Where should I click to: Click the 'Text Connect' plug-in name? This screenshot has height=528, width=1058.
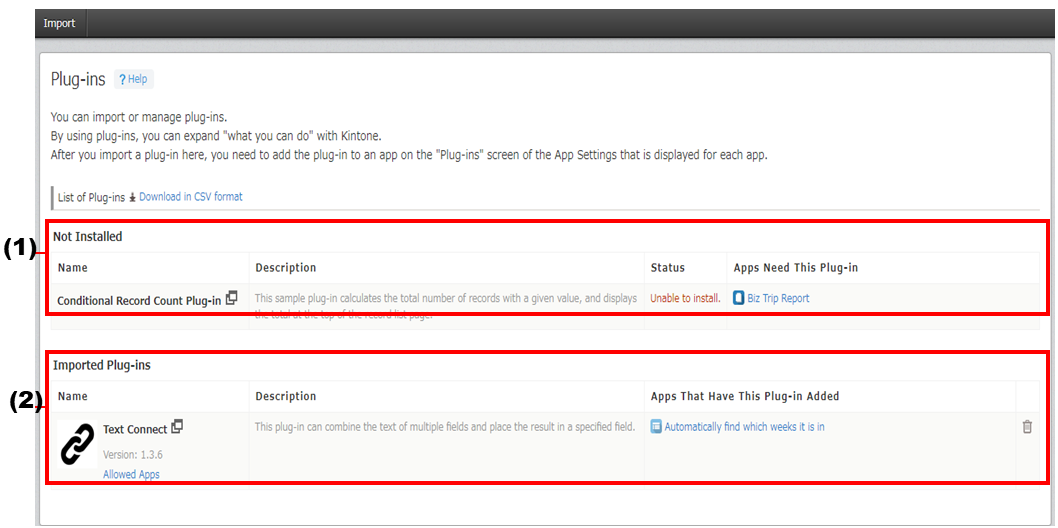tap(135, 429)
